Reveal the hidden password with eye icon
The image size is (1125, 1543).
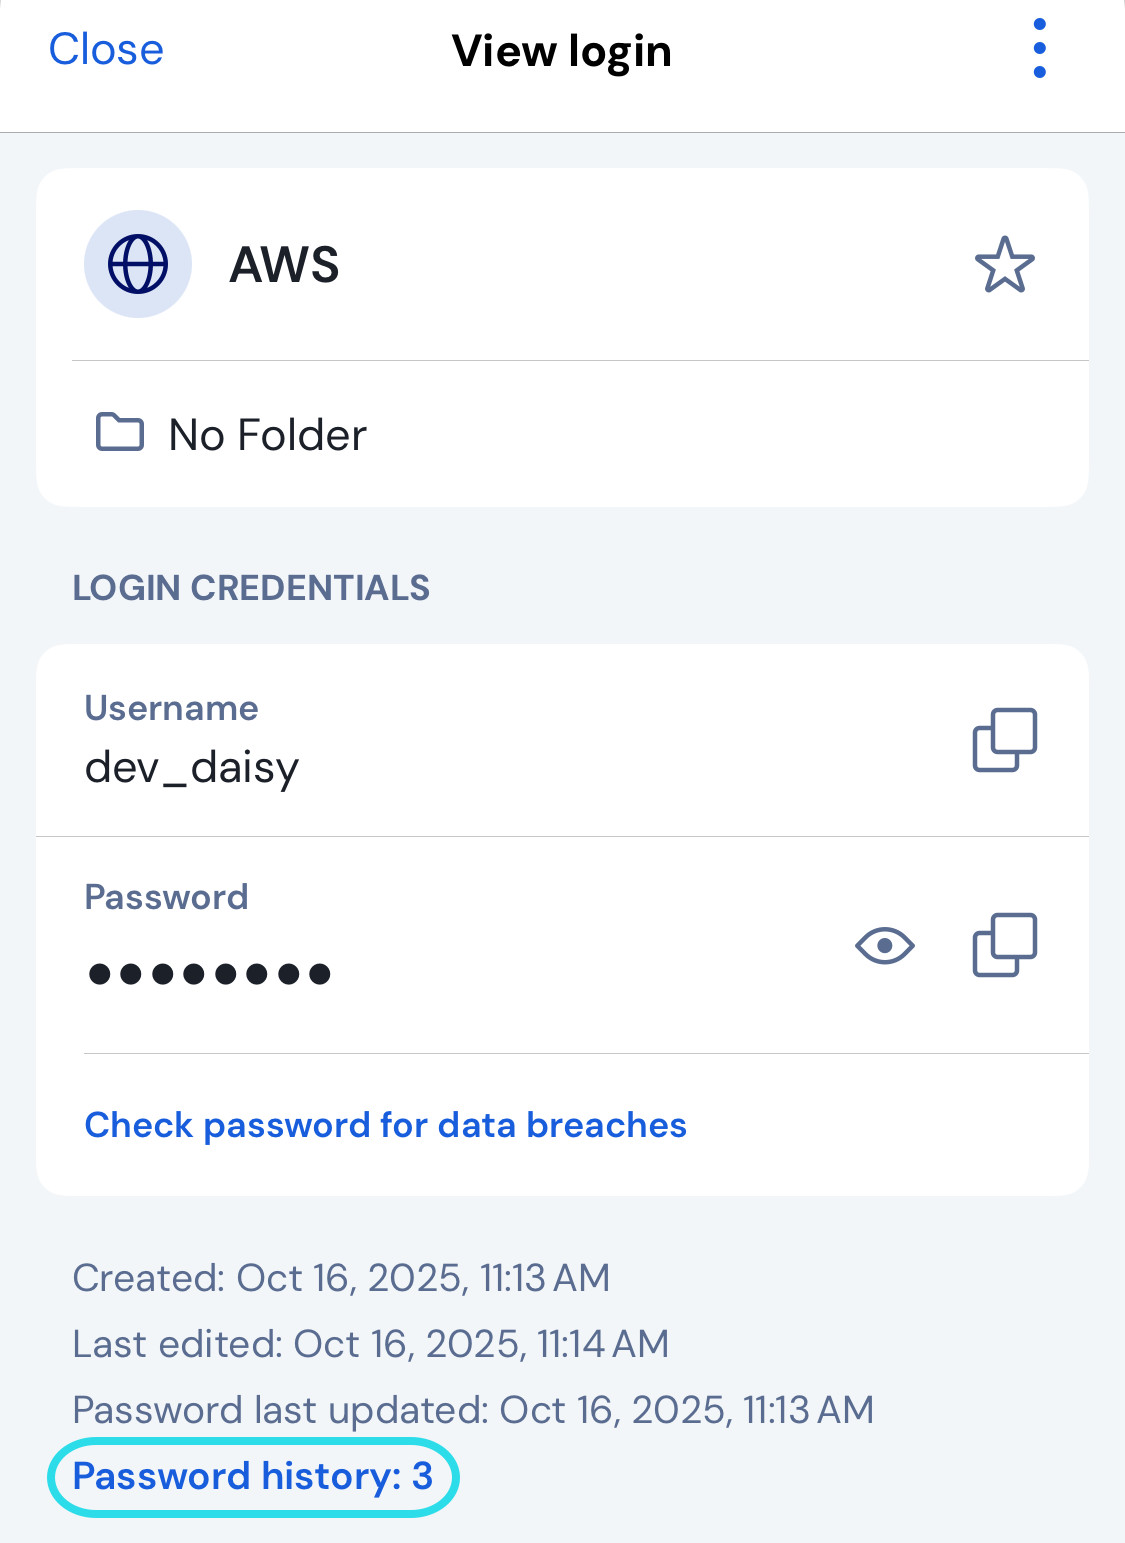coord(884,945)
